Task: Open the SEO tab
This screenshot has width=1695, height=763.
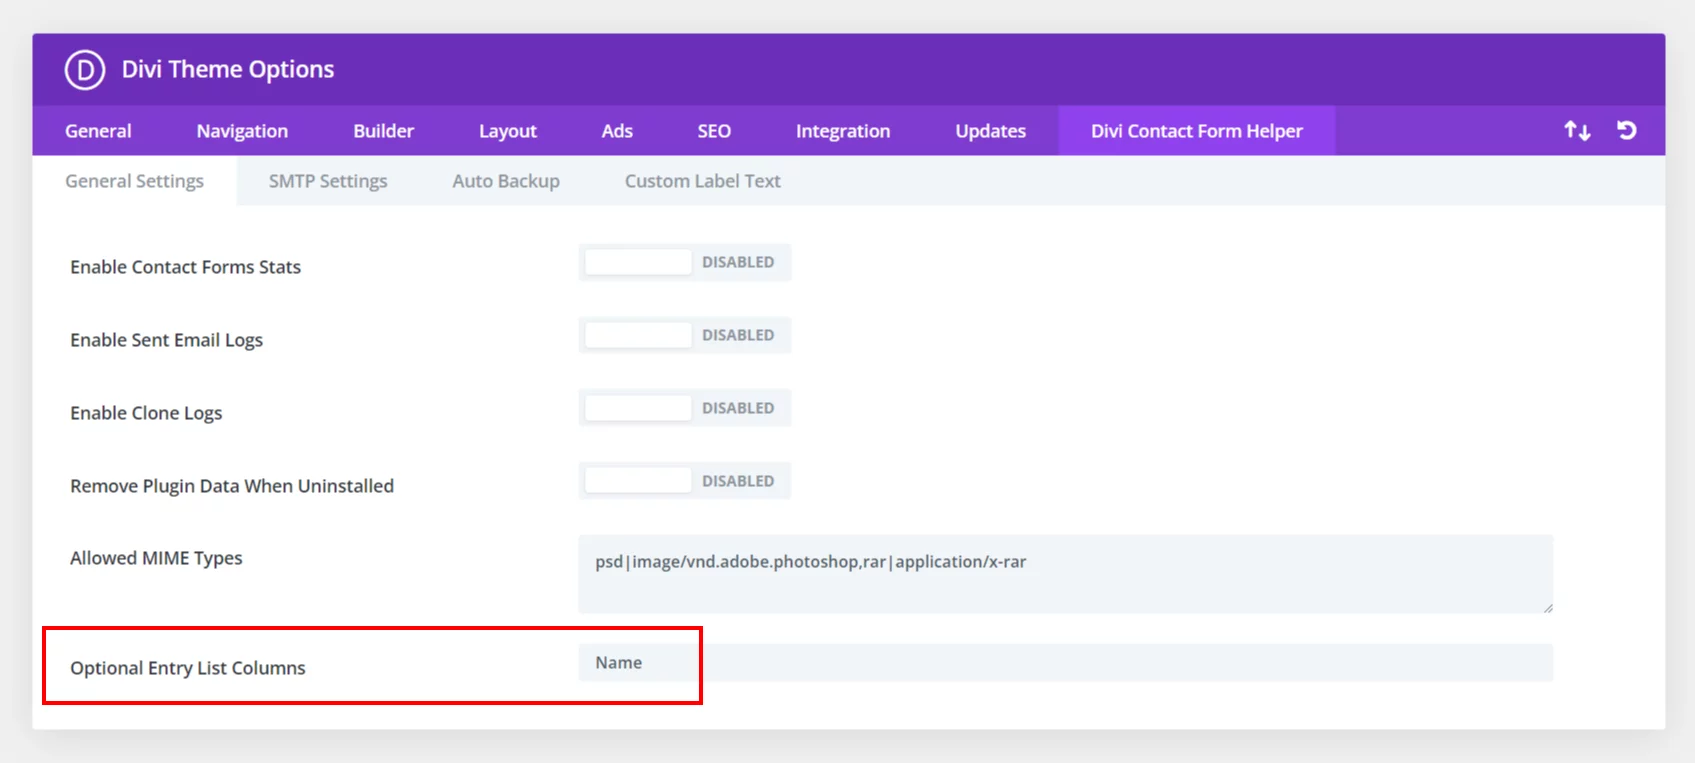Action: [x=714, y=131]
